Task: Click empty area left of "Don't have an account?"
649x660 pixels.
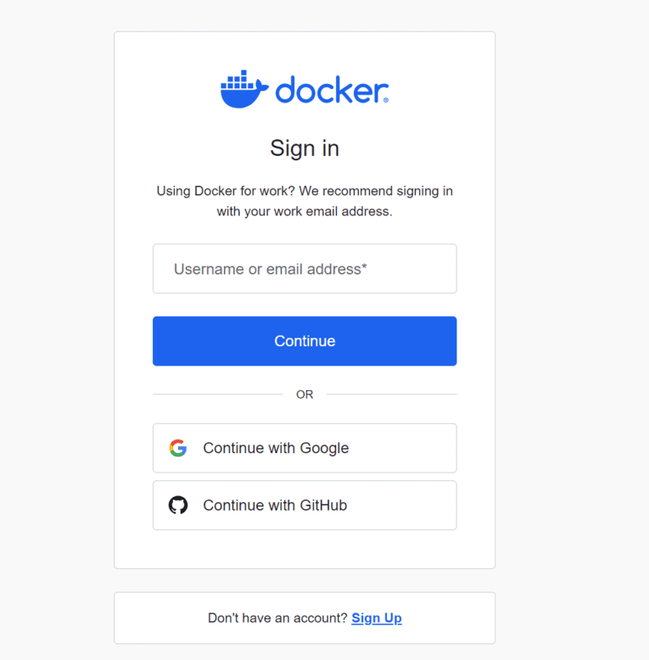Action: (161, 618)
